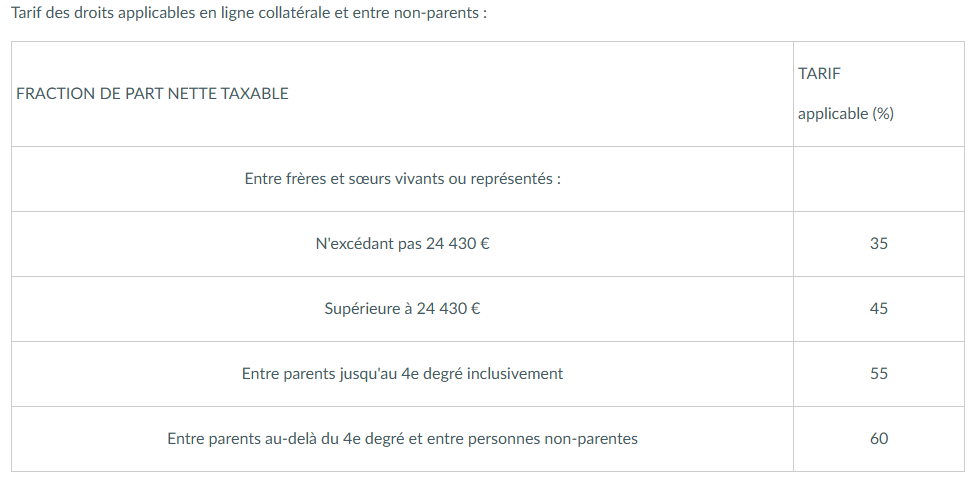970x480 pixels.
Task: Select the 'Supérieure à 24 430 €' cell
Action: 402,309
